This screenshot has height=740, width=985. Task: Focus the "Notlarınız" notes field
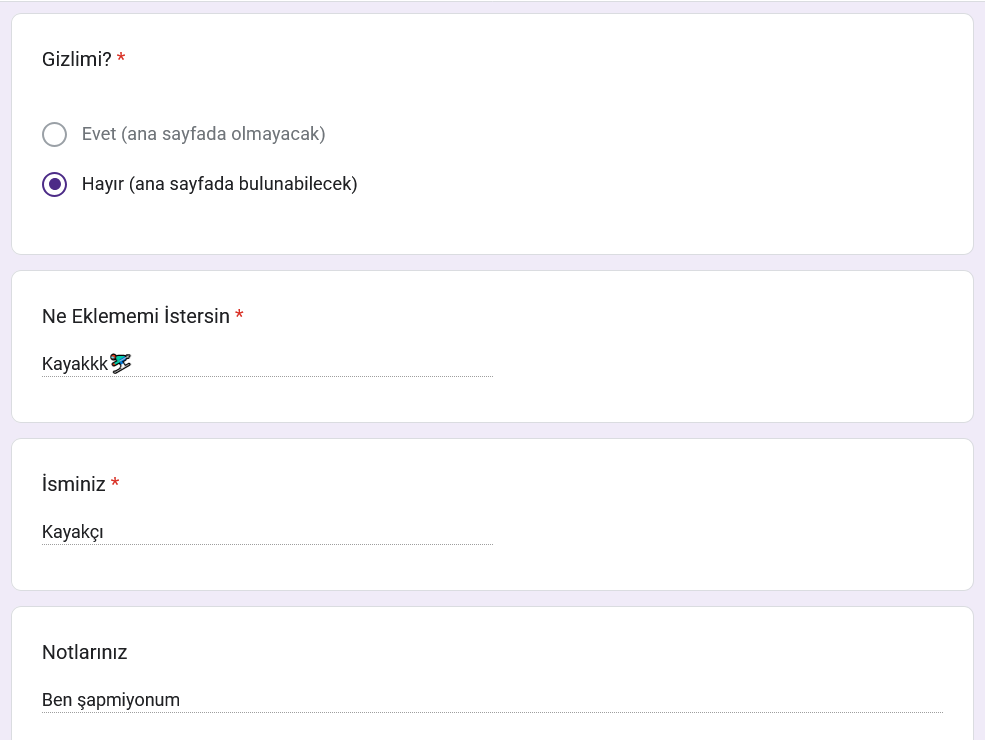click(x=492, y=700)
